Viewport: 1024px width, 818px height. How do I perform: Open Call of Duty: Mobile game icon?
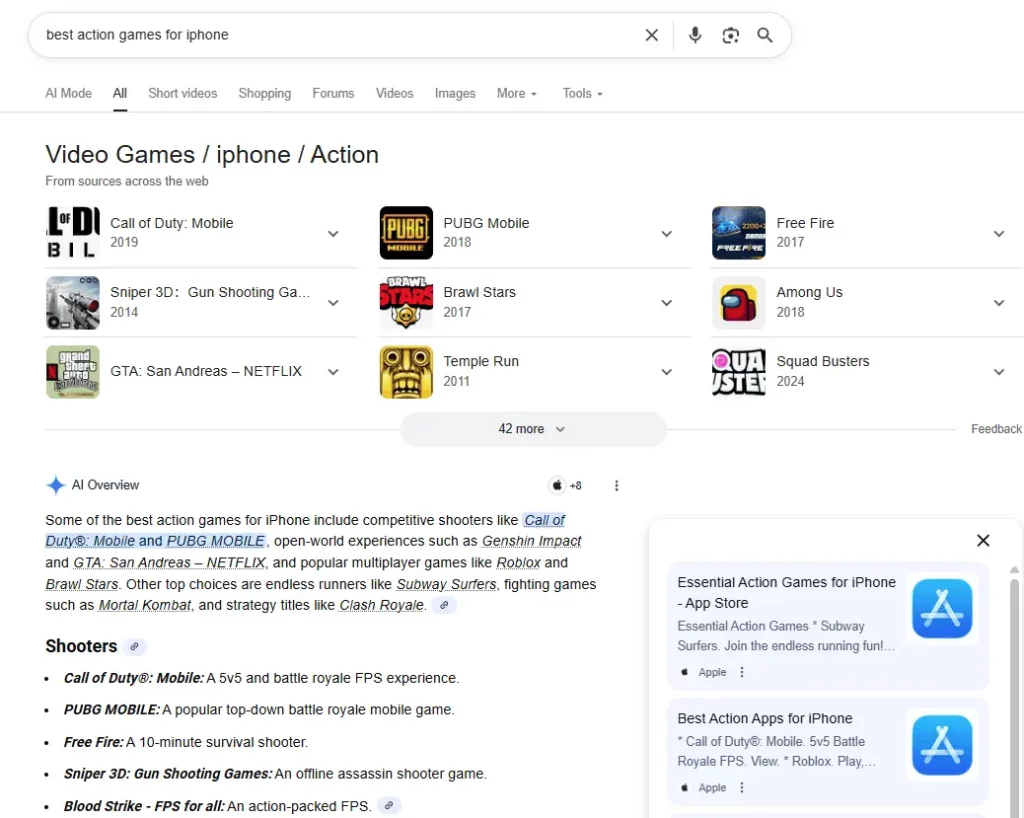[x=73, y=233]
